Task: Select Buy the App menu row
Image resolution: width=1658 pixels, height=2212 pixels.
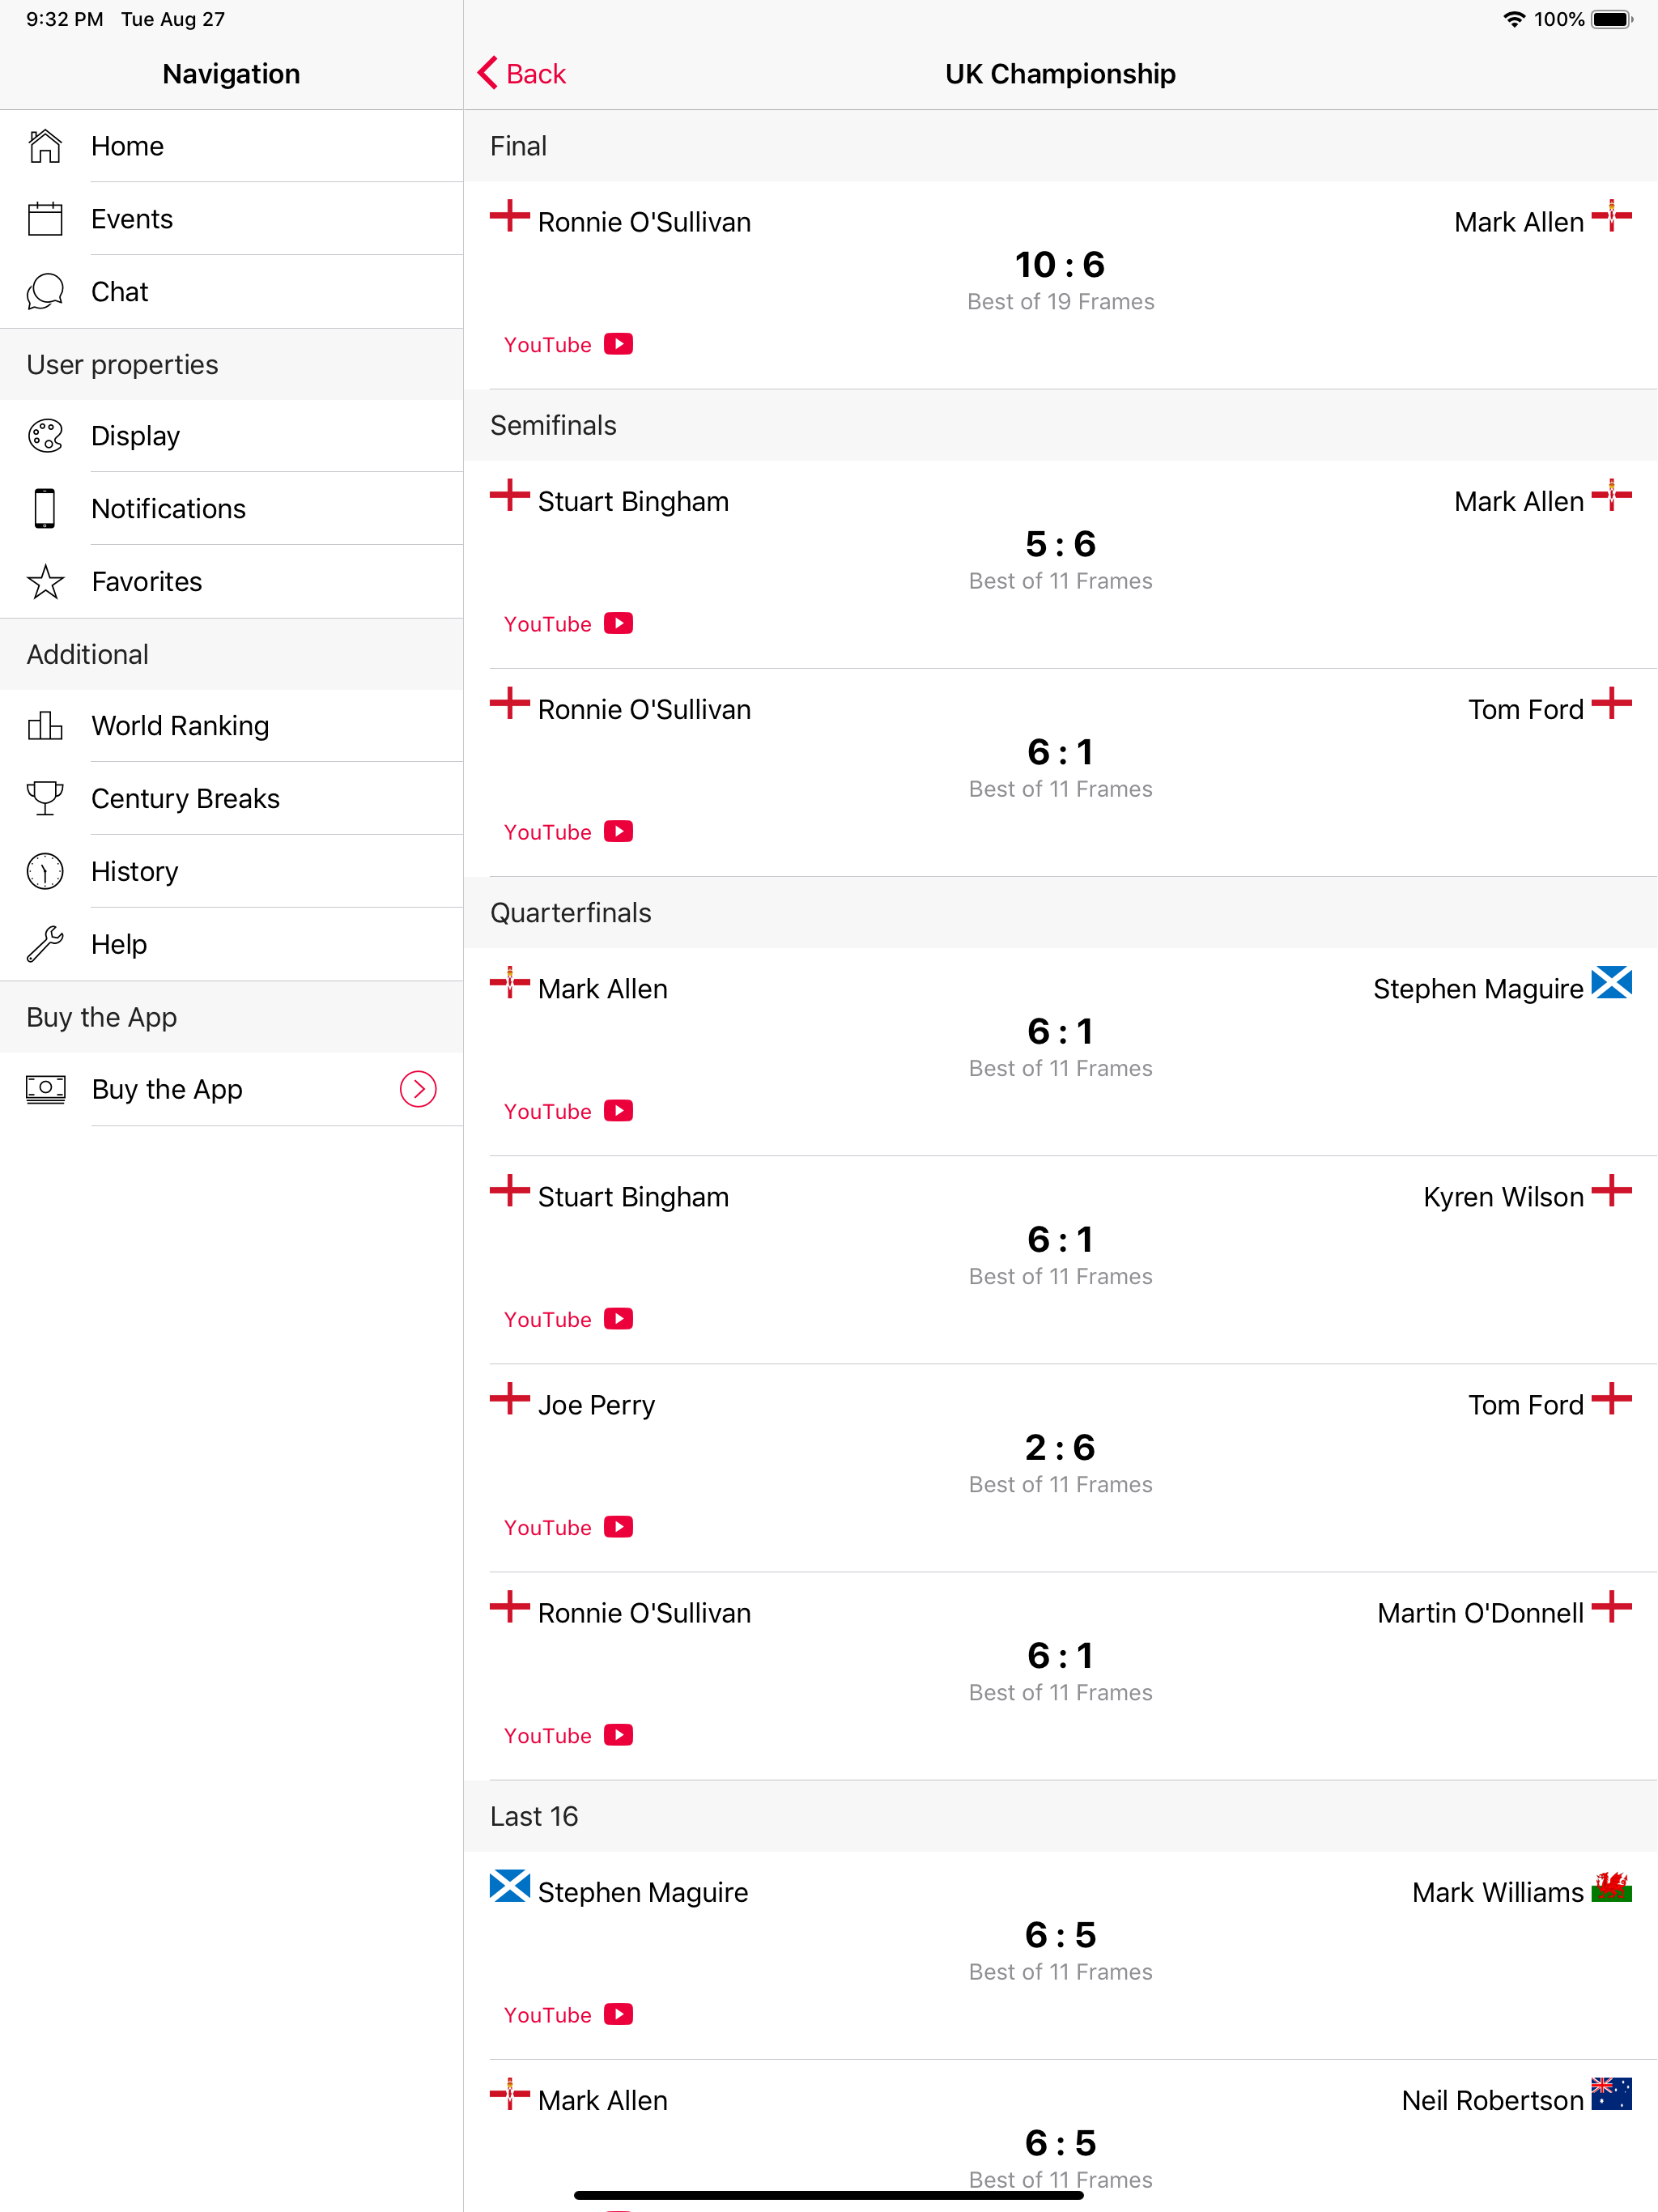Action: tap(231, 1089)
